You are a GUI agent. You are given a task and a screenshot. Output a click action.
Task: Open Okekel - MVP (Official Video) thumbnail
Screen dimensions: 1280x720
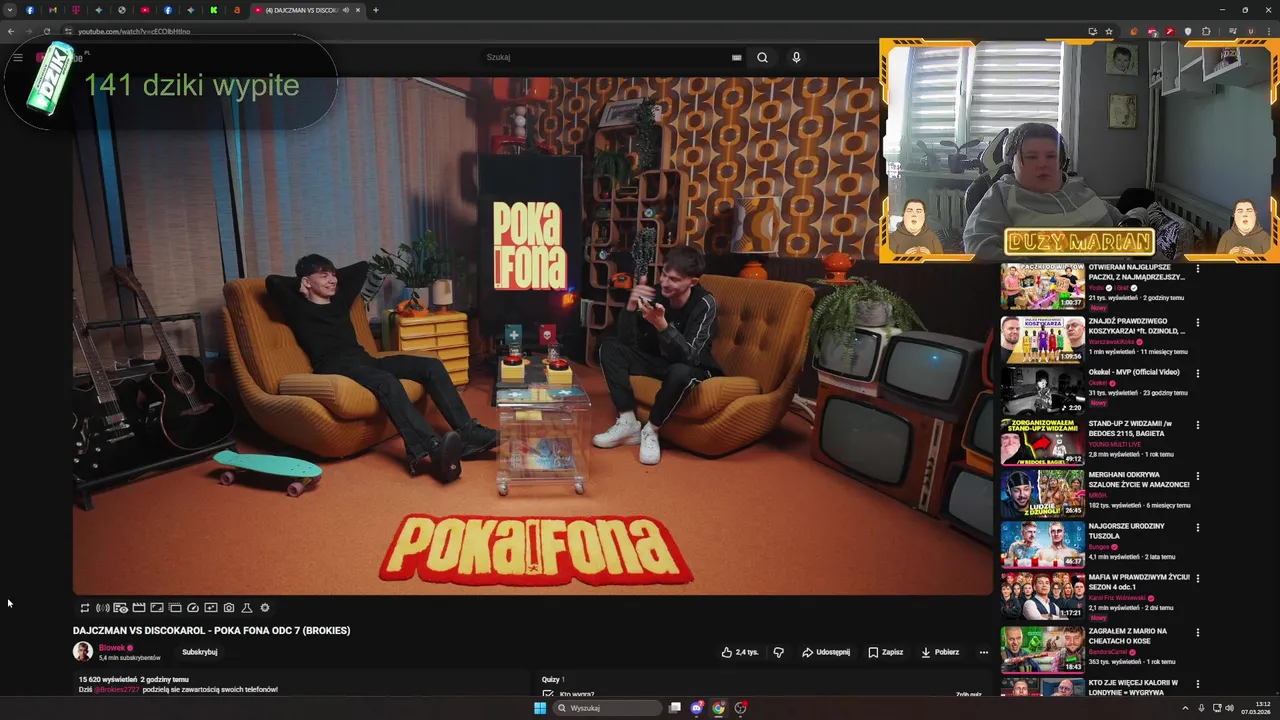click(x=1042, y=390)
